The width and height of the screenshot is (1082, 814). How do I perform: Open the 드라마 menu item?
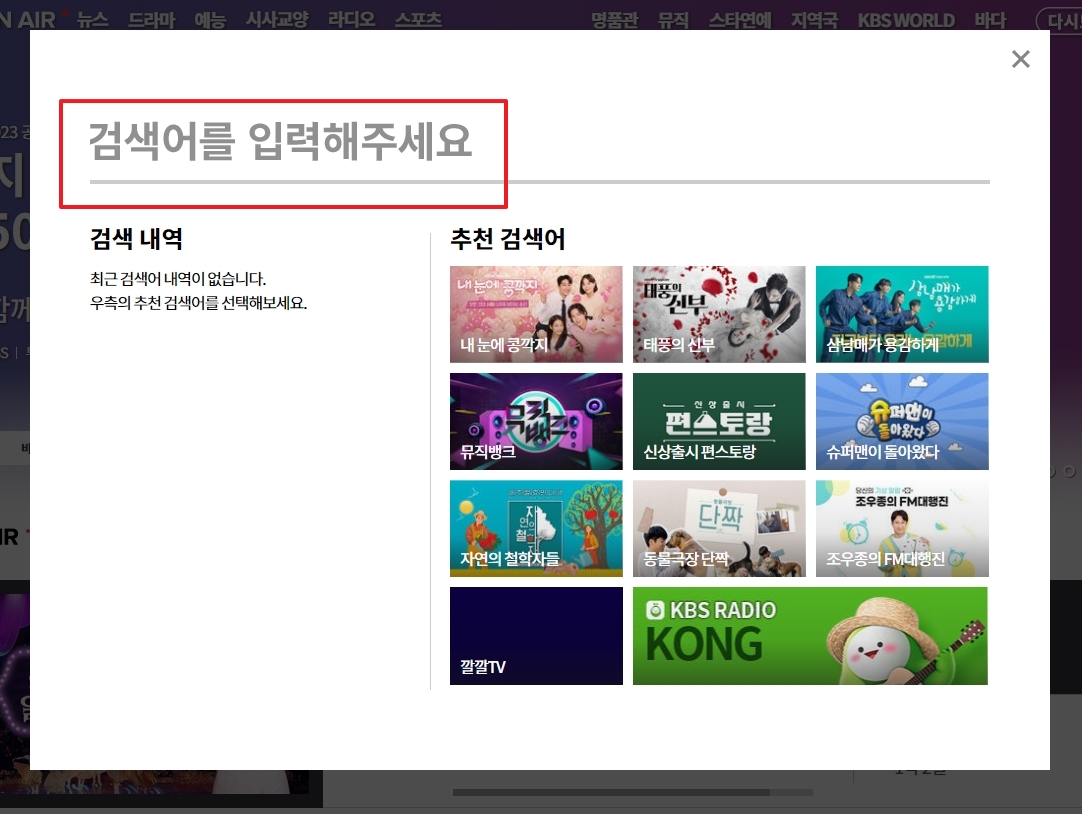tap(152, 19)
